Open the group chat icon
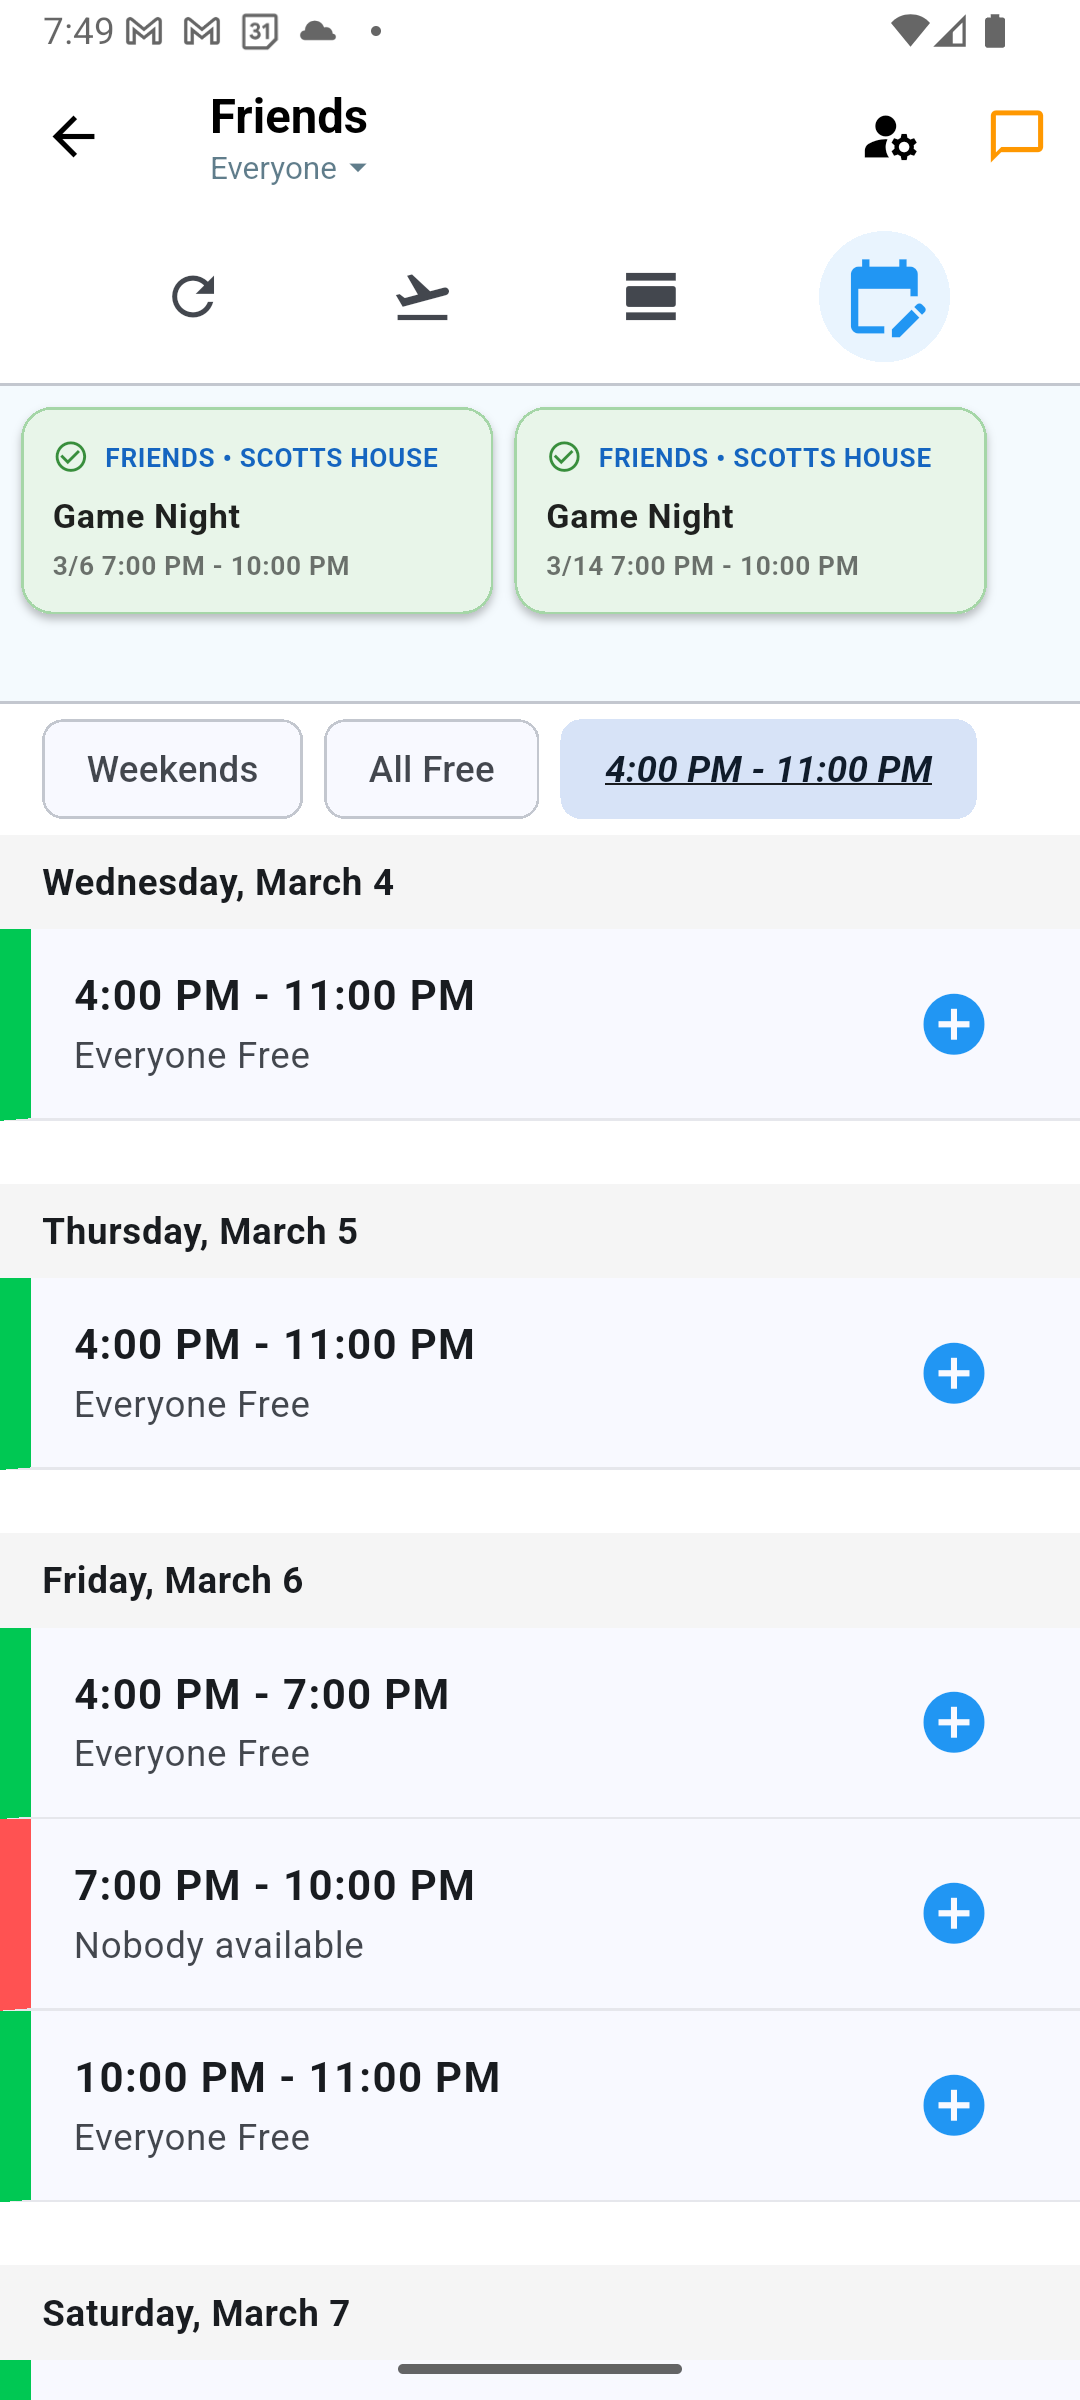 point(1017,135)
